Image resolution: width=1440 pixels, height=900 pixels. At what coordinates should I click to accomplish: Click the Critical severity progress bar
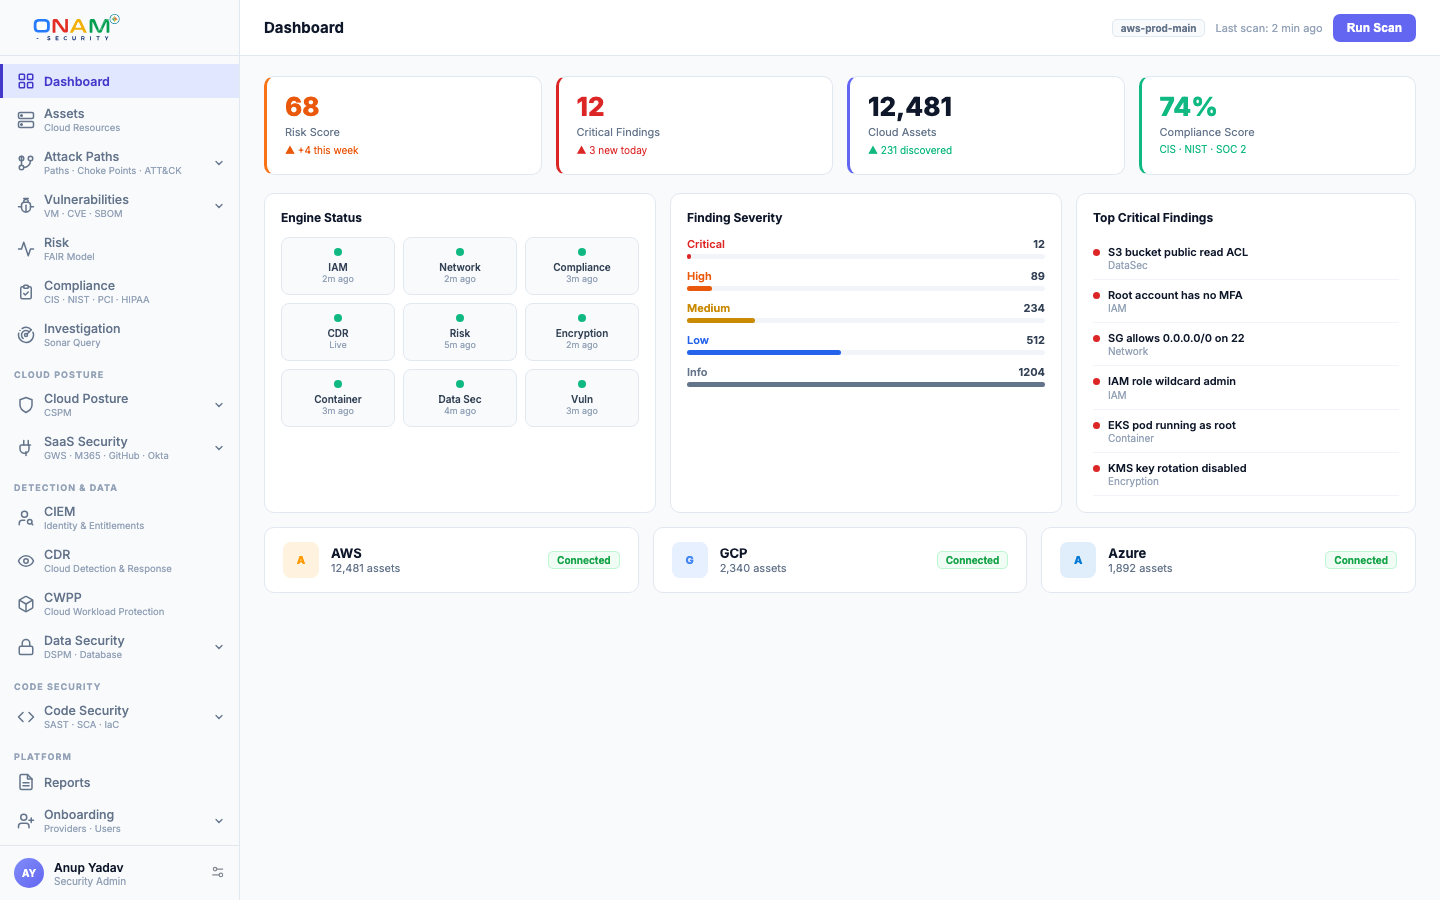[866, 257]
